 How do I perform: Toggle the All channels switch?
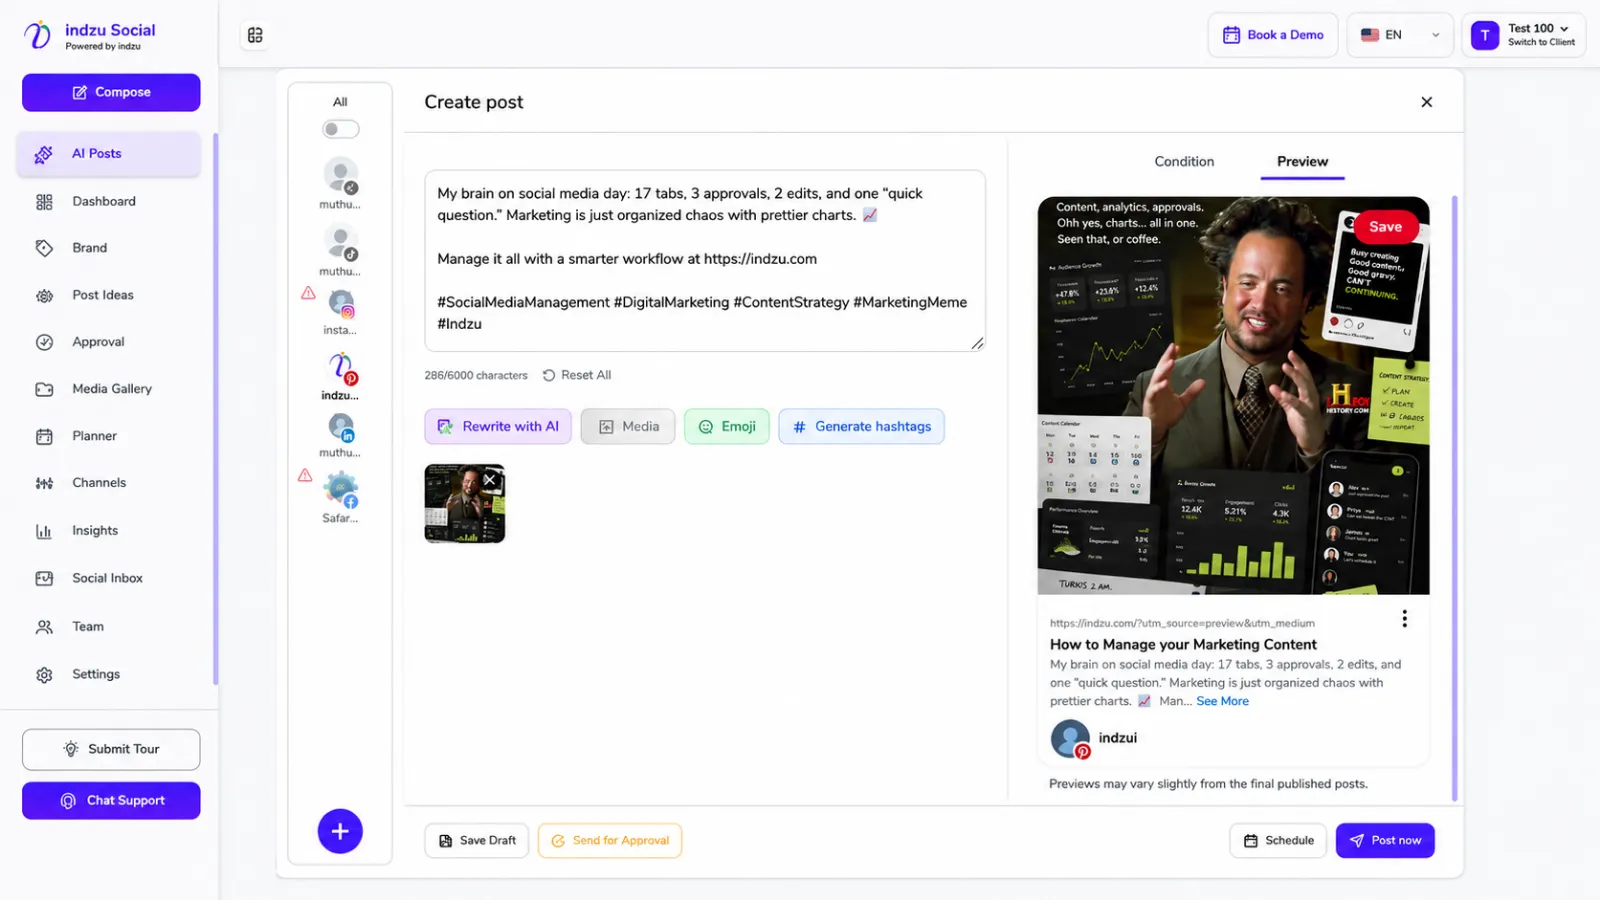340,129
